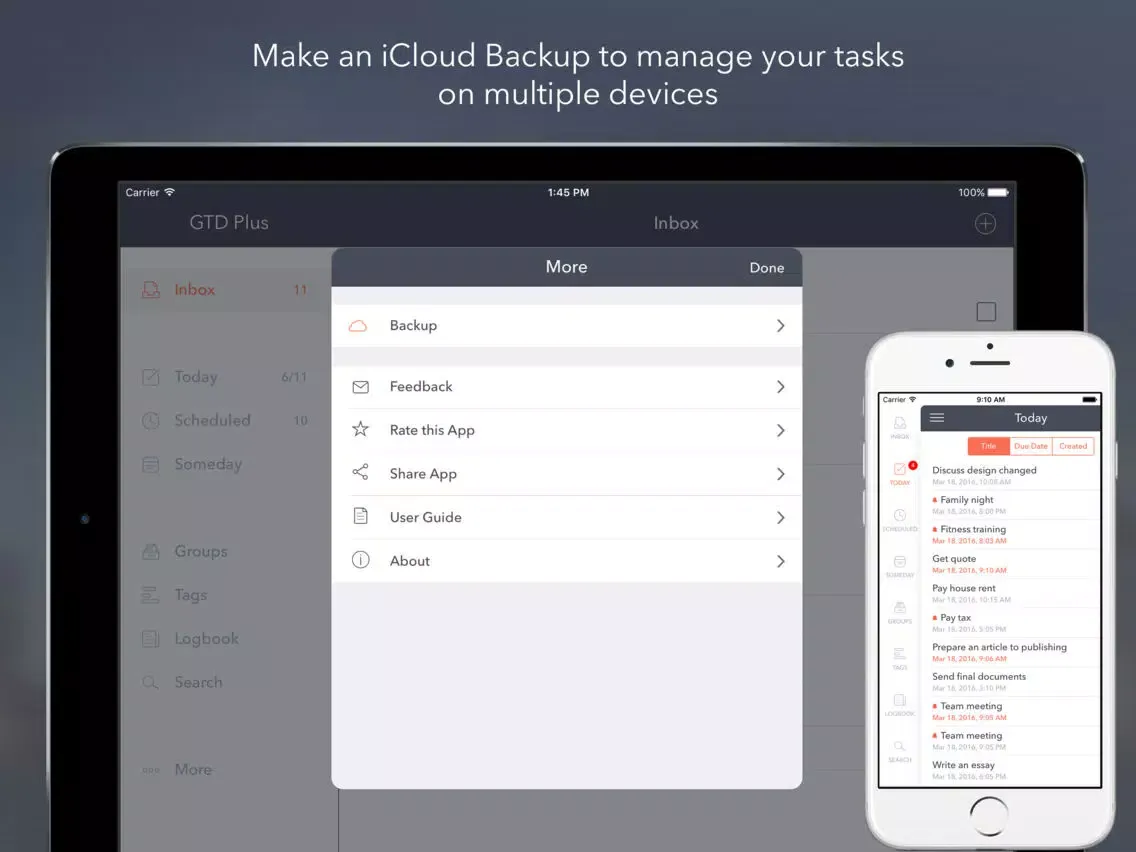Open the 'Fitness training' task
This screenshot has height=852, width=1136.
point(1011,535)
